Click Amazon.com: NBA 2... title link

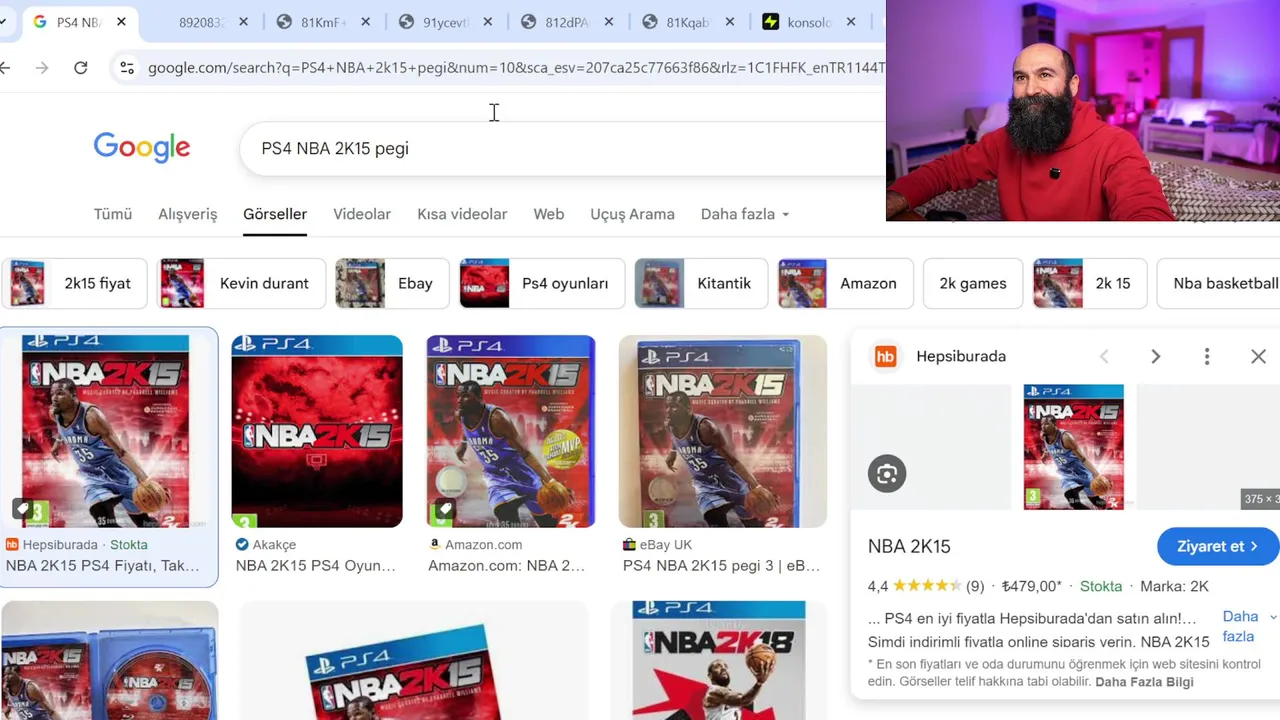507,566
